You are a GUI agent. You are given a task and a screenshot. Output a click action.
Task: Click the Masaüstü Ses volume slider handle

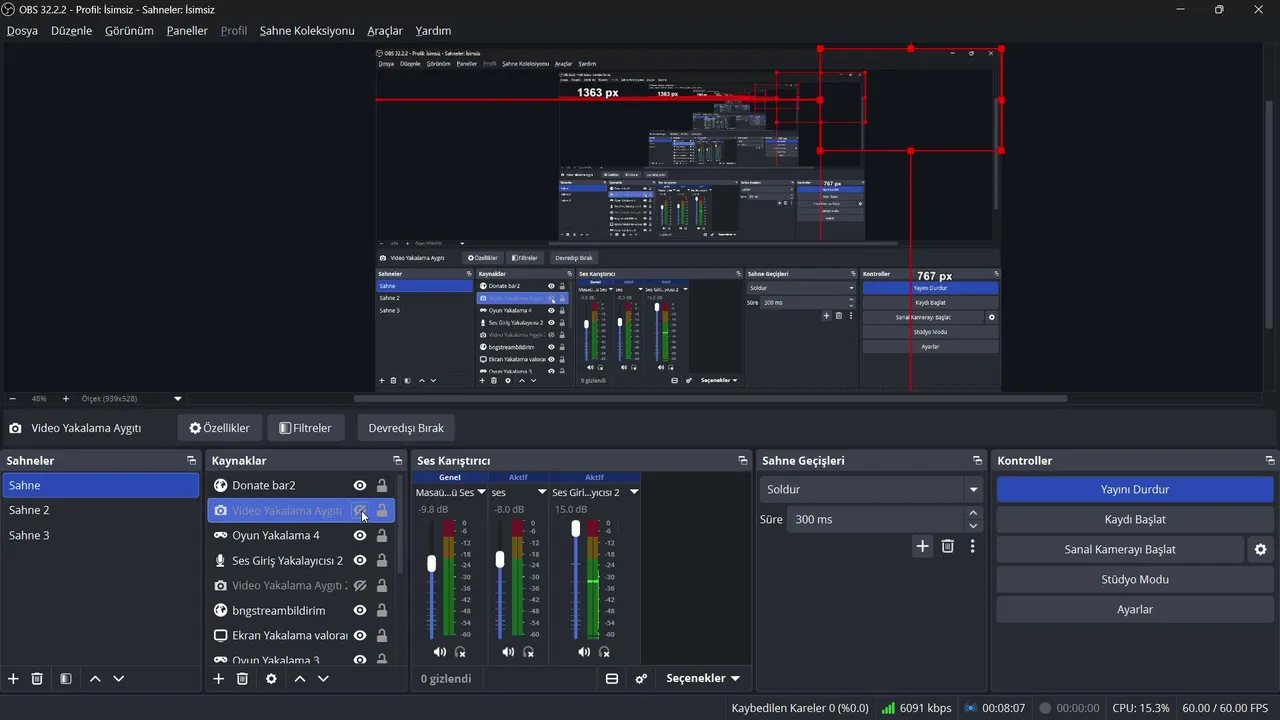point(432,563)
